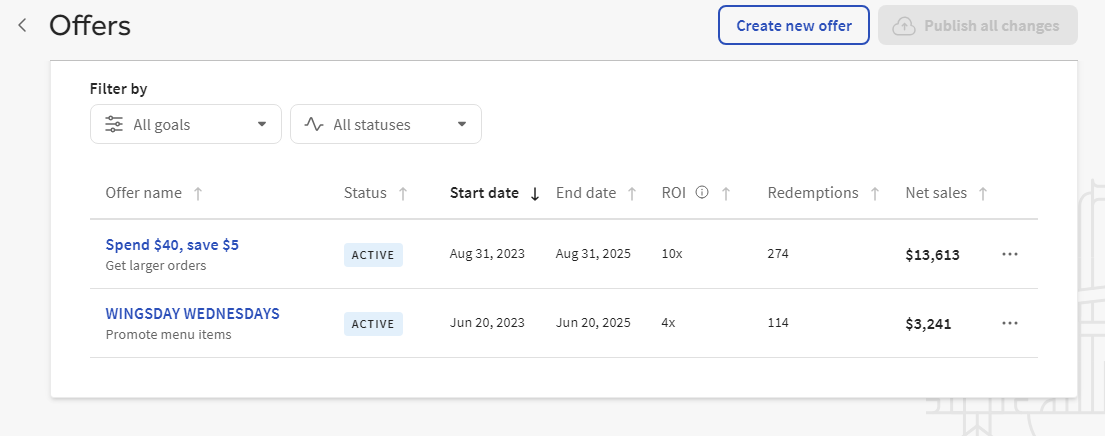Open the more options menu for WINGSDAY WEDNESDAYS
1105x436 pixels.
pyautogui.click(x=1009, y=323)
